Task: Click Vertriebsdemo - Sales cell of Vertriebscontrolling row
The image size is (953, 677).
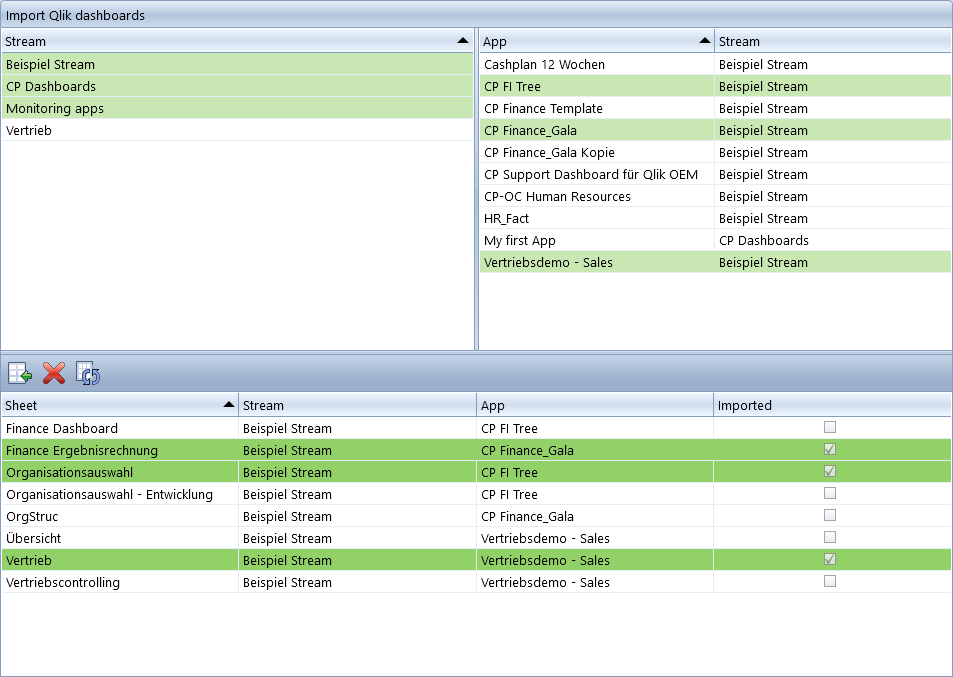Action: (595, 582)
